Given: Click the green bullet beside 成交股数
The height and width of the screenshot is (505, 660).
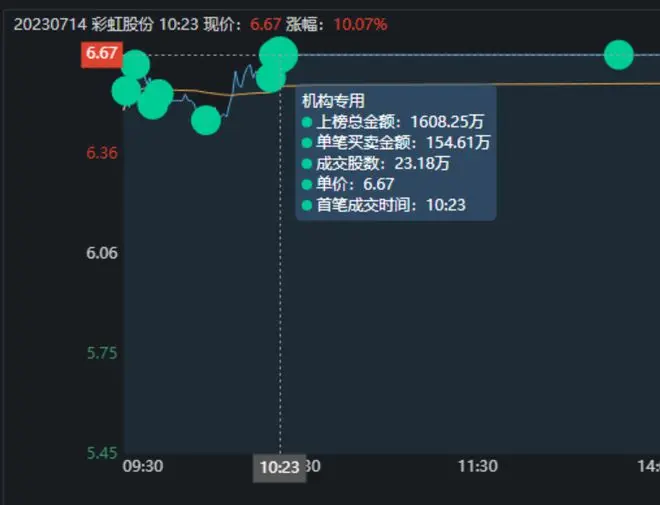Looking at the screenshot, I should pos(307,164).
